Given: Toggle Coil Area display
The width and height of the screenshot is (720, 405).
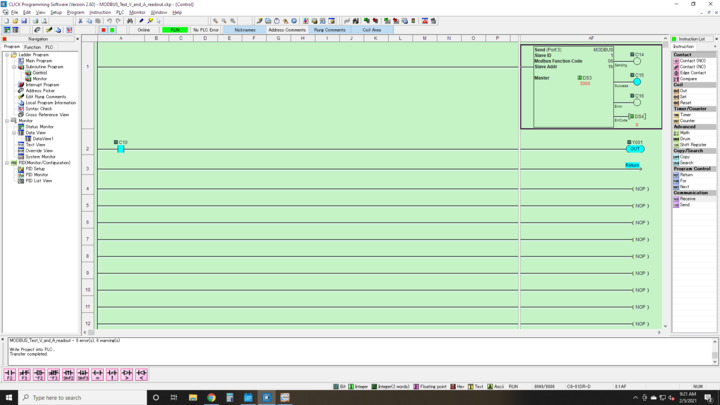Looking at the screenshot, I should 371,30.
